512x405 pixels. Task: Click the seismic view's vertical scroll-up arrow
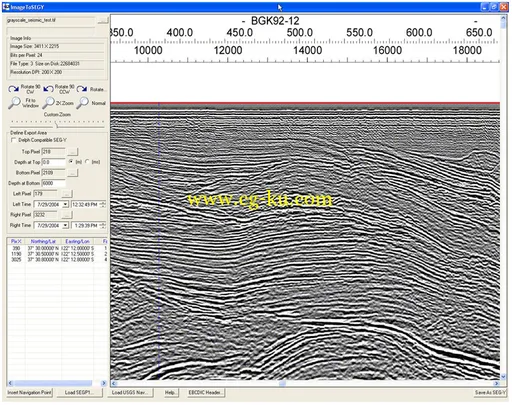point(503,18)
